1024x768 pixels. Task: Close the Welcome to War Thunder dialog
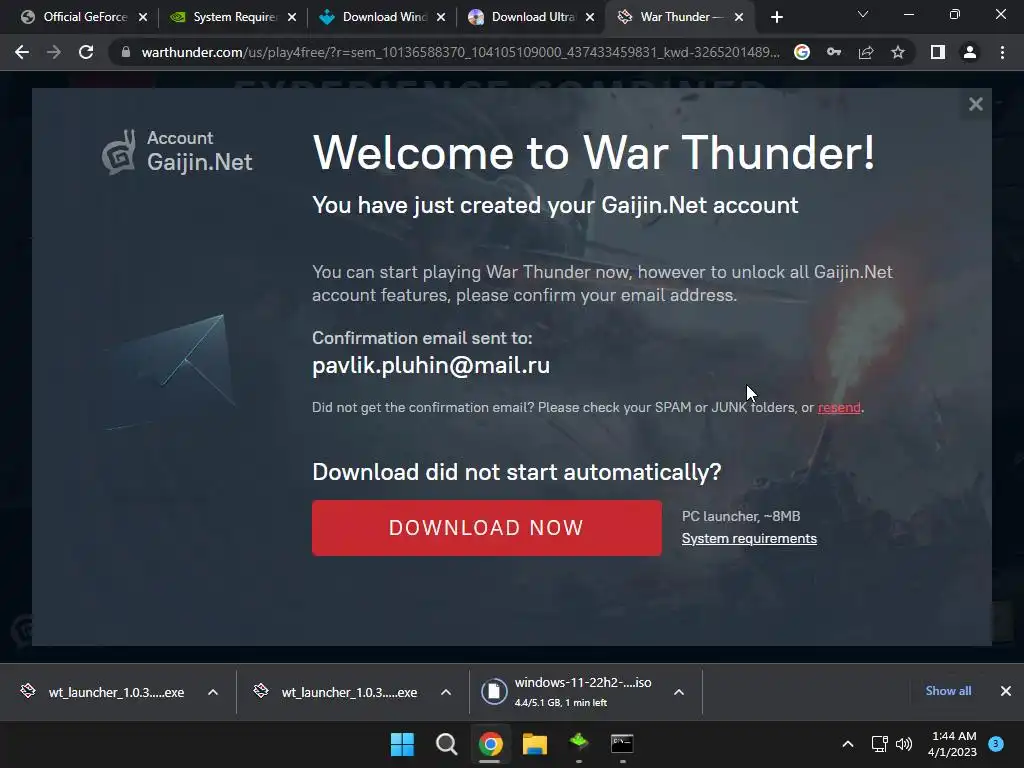[x=976, y=104]
